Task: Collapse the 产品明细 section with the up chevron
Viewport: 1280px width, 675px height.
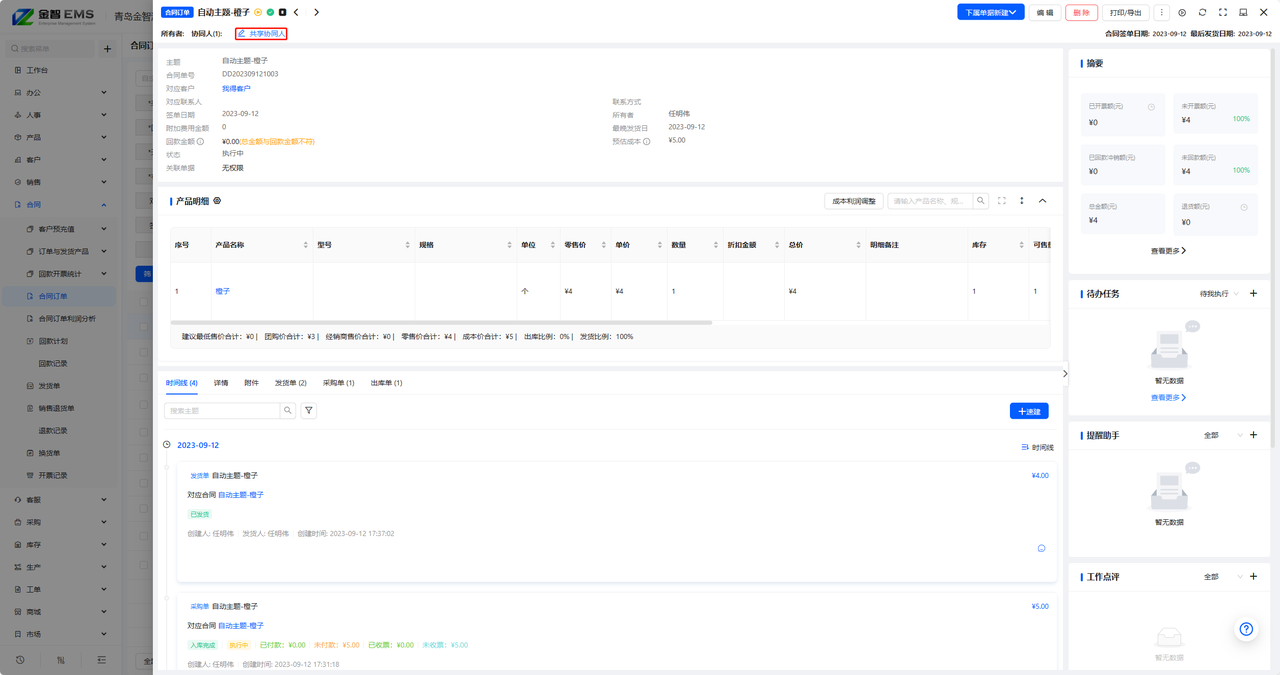Action: (x=1042, y=201)
